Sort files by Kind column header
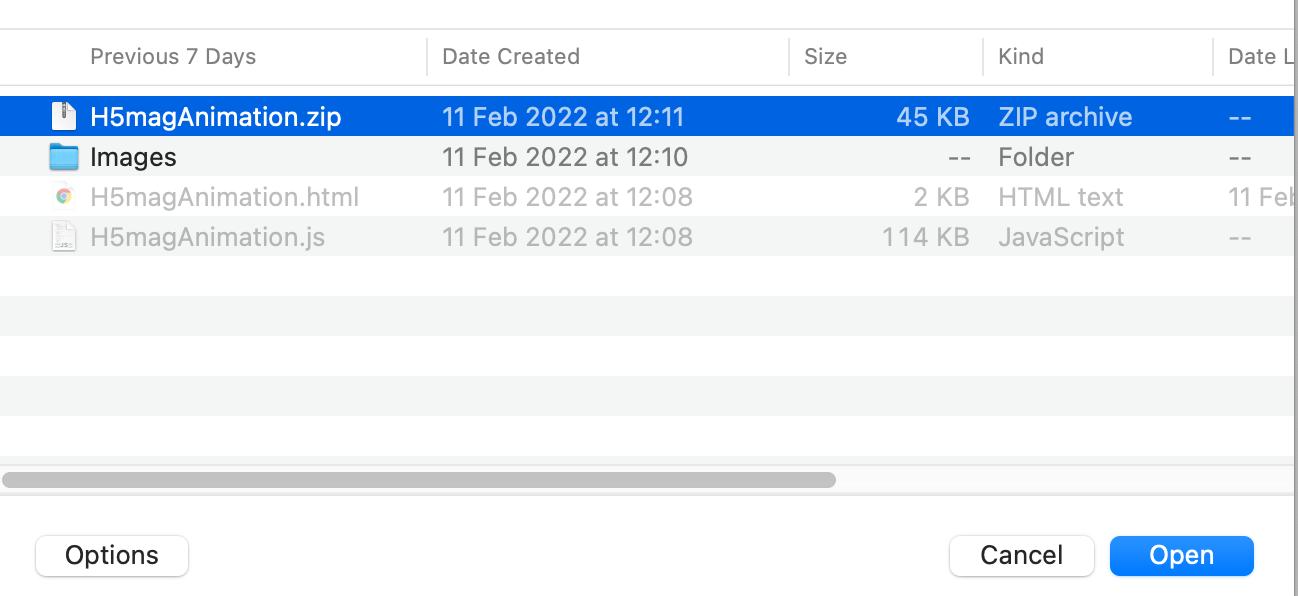Image resolution: width=1298 pixels, height=596 pixels. pyautogui.click(x=1020, y=57)
